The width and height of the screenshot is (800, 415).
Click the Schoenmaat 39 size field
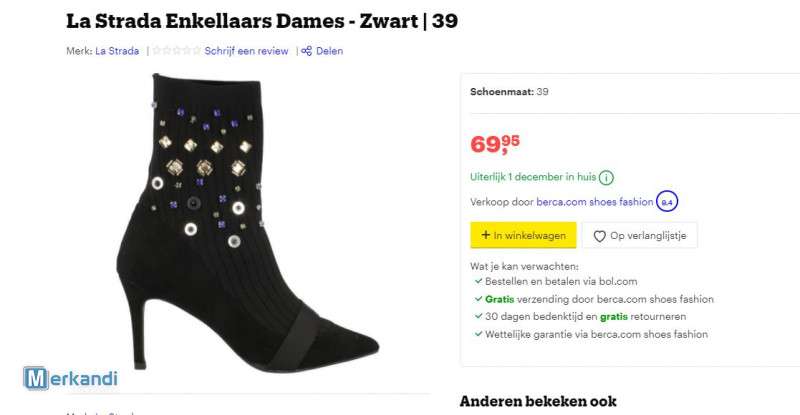click(509, 92)
